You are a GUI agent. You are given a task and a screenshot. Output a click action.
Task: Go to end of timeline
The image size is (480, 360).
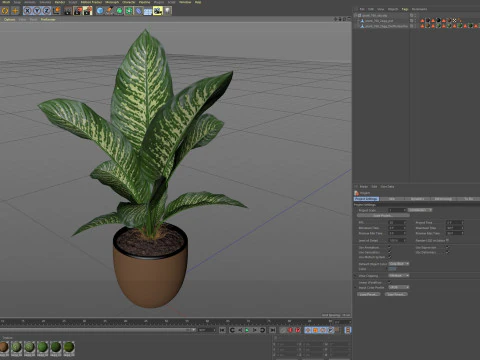273,330
